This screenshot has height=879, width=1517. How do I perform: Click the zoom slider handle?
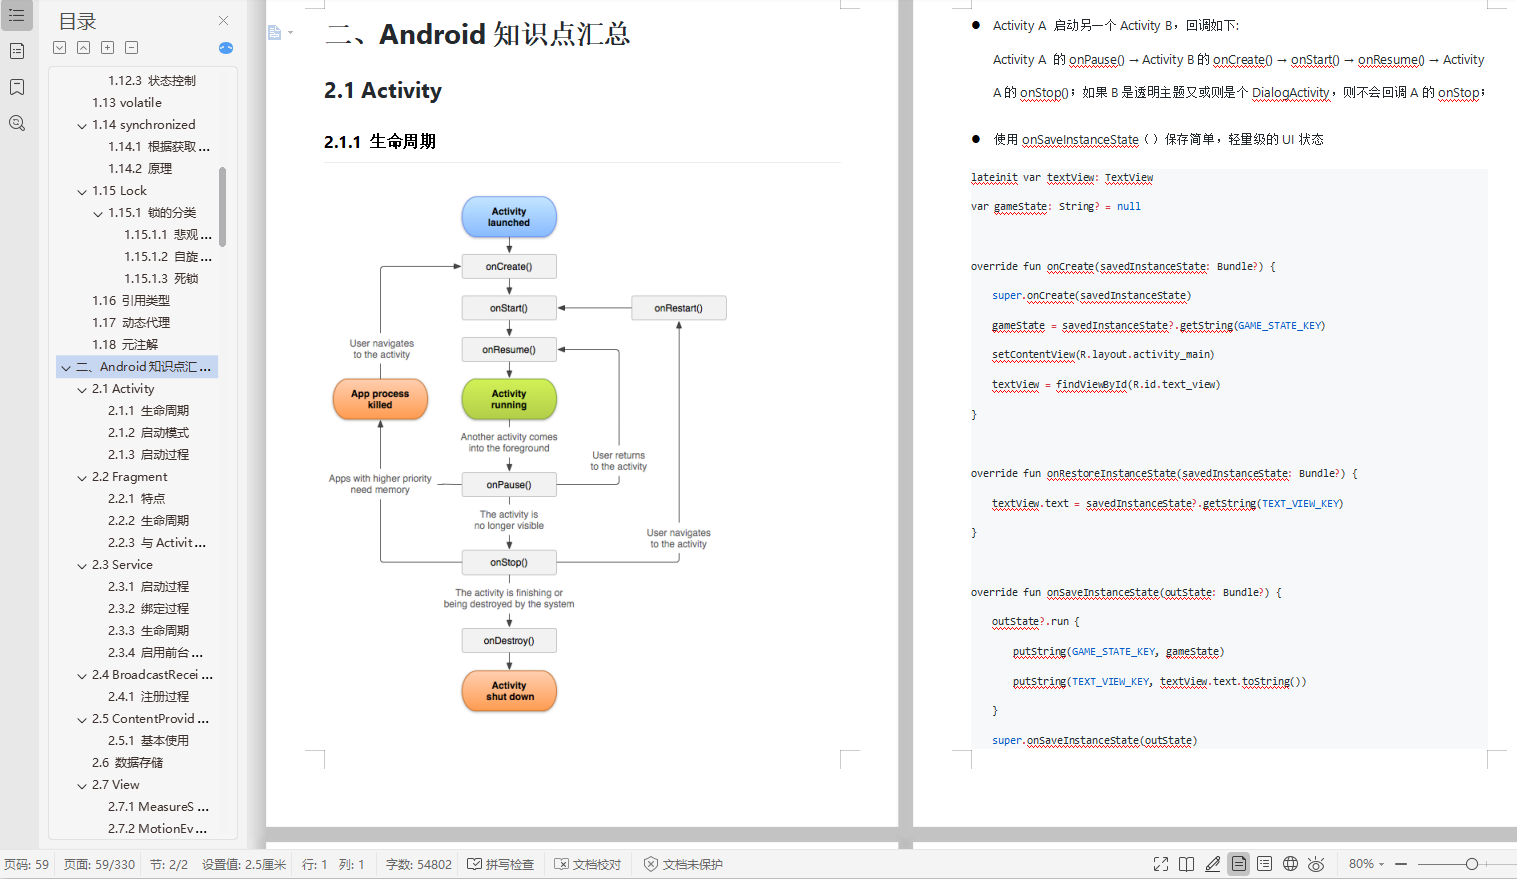point(1472,864)
